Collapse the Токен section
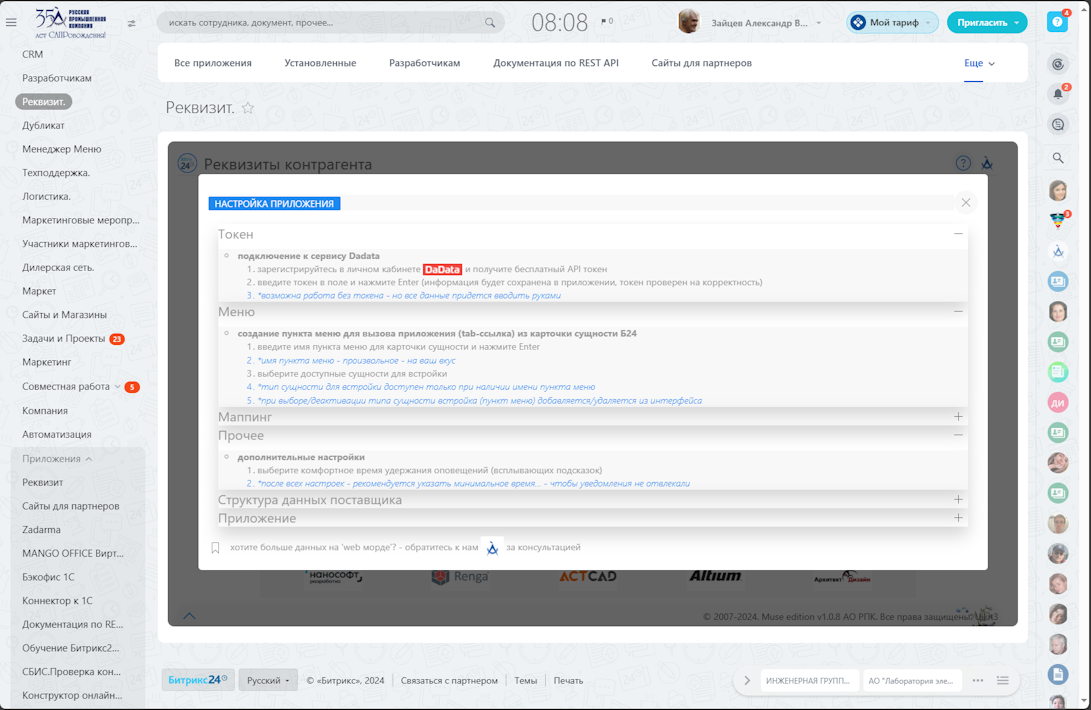Screen dimensions: 1091x710 click(957, 234)
